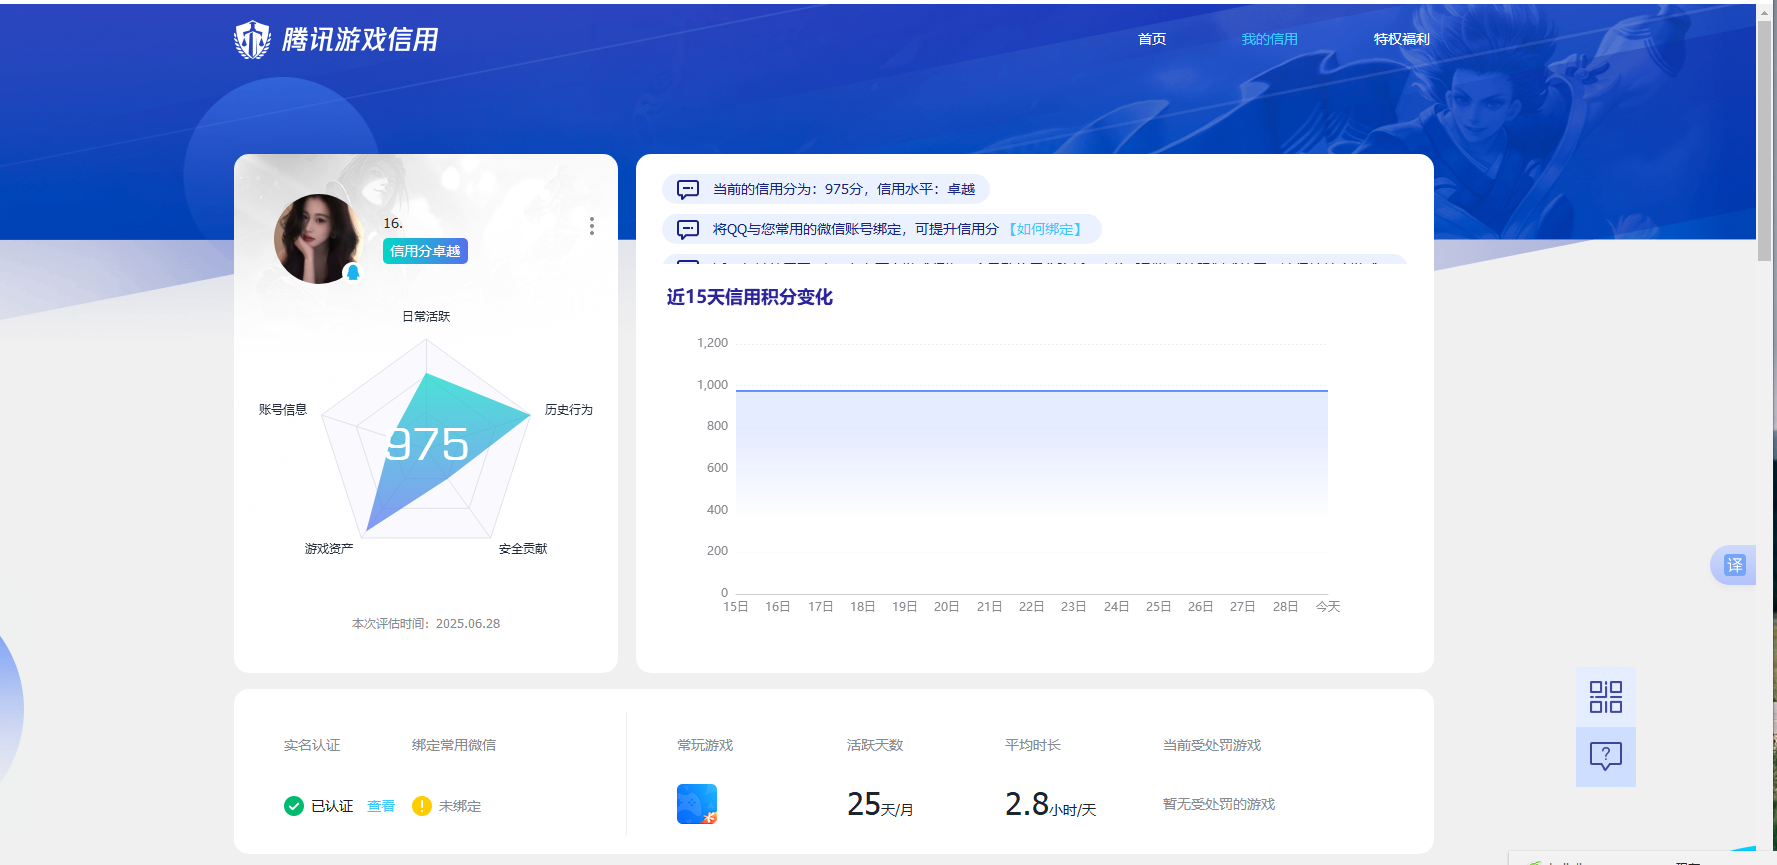Click the 未绑定 WeChat status text
This screenshot has height=865, width=1777.
point(460,806)
